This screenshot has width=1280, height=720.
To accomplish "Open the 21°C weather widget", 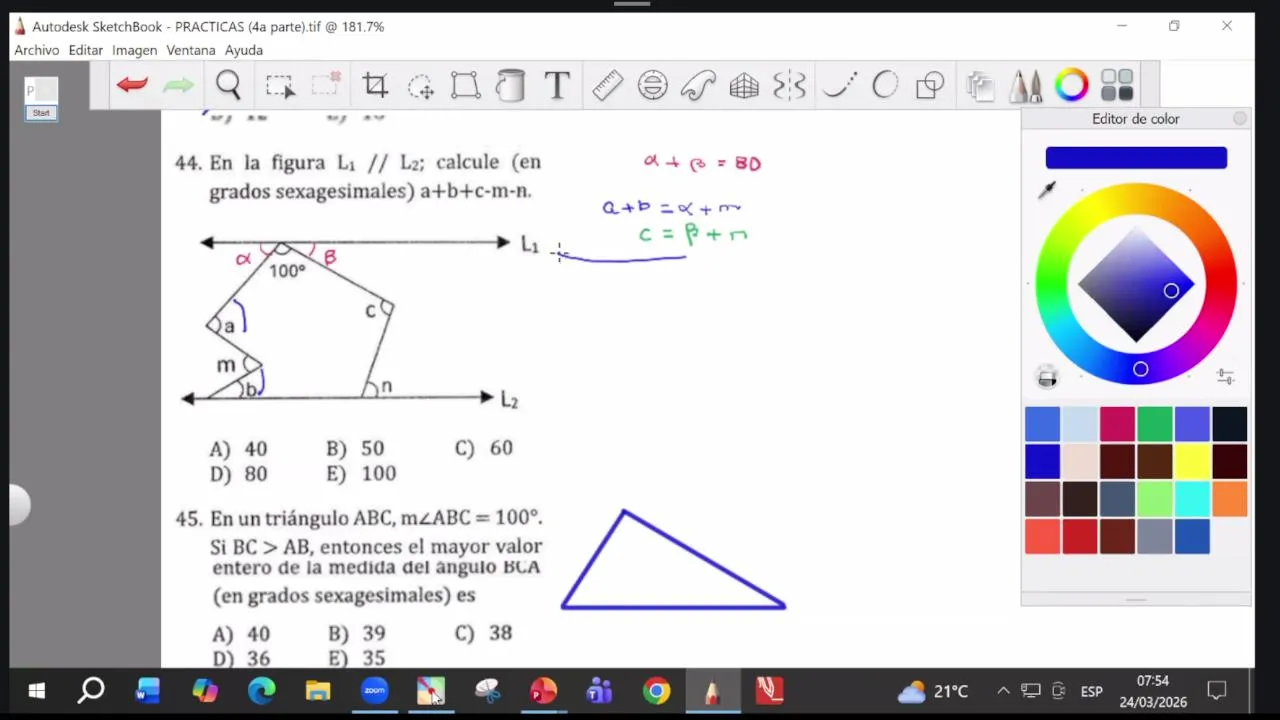I will tap(933, 691).
